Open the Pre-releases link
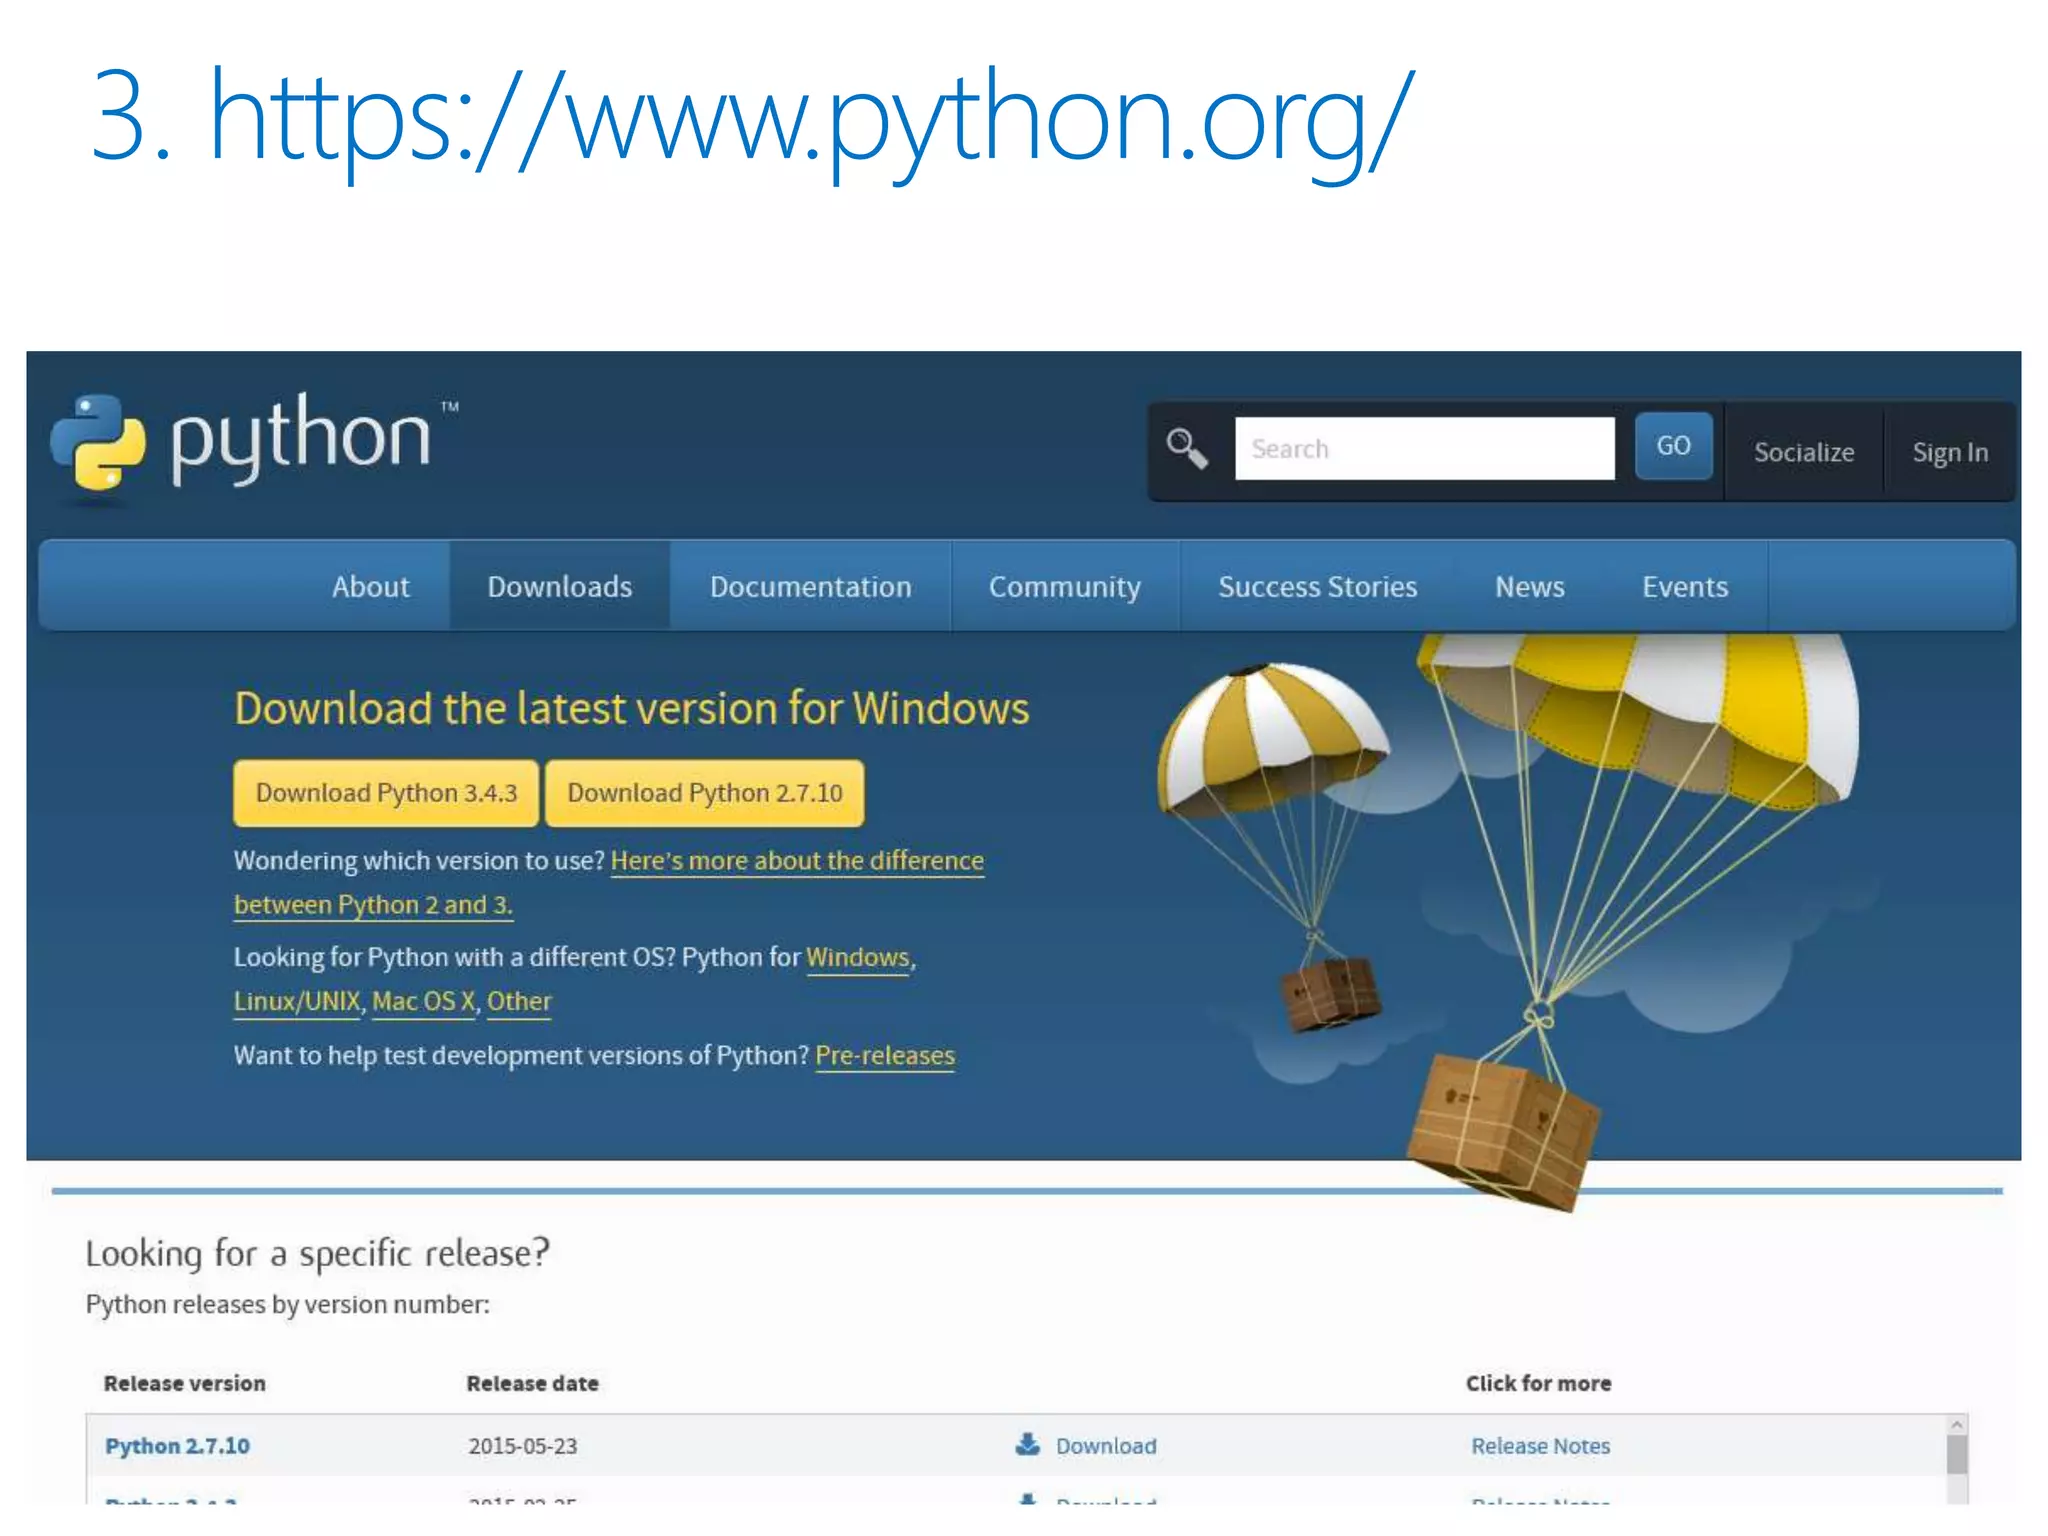The height and width of the screenshot is (1536, 2048). click(884, 1056)
